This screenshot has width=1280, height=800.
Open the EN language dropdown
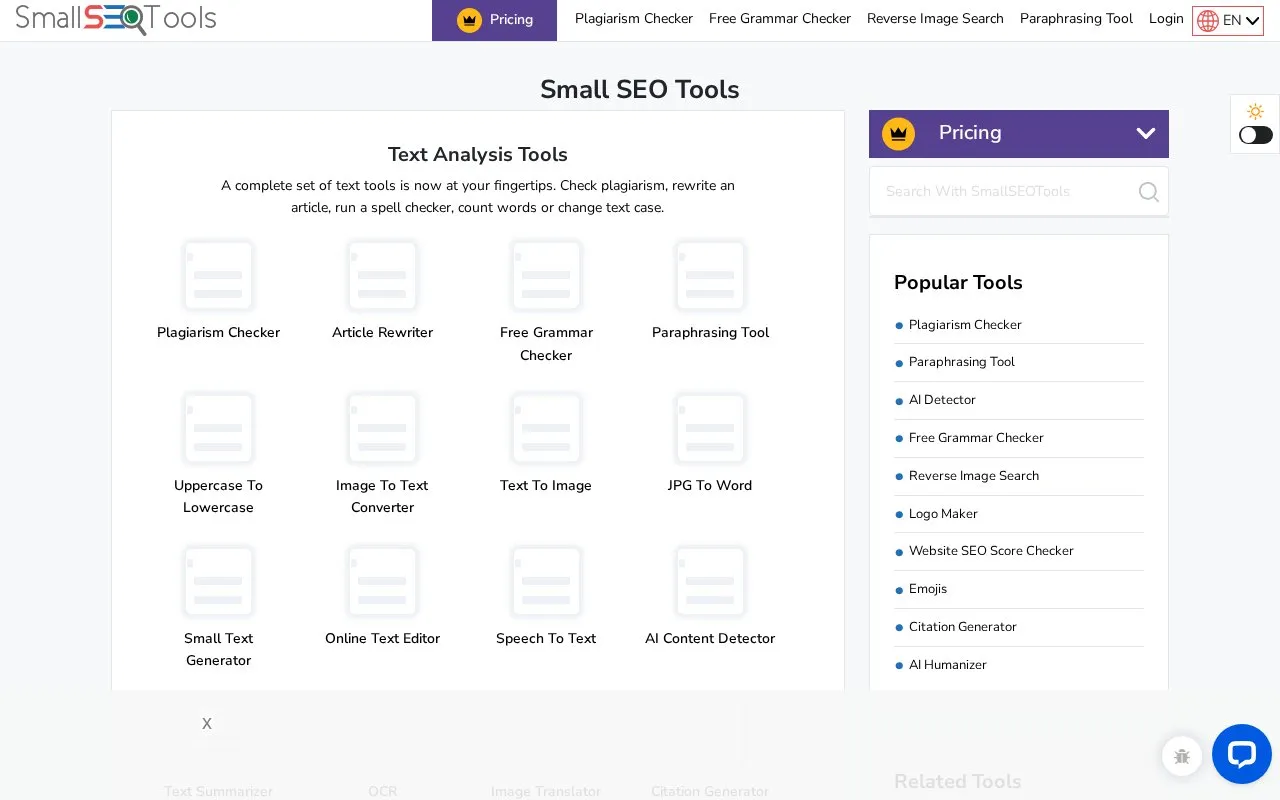coord(1228,21)
